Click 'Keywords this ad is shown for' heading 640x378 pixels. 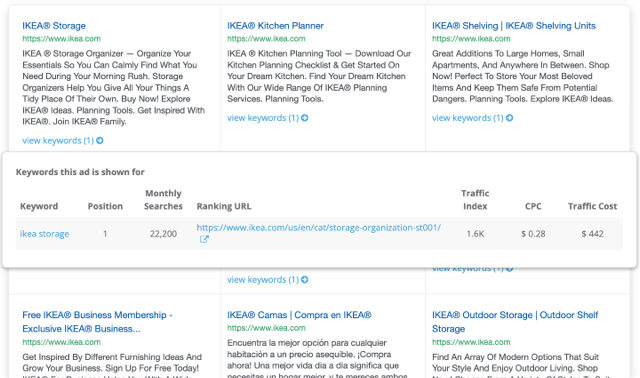(x=80, y=172)
